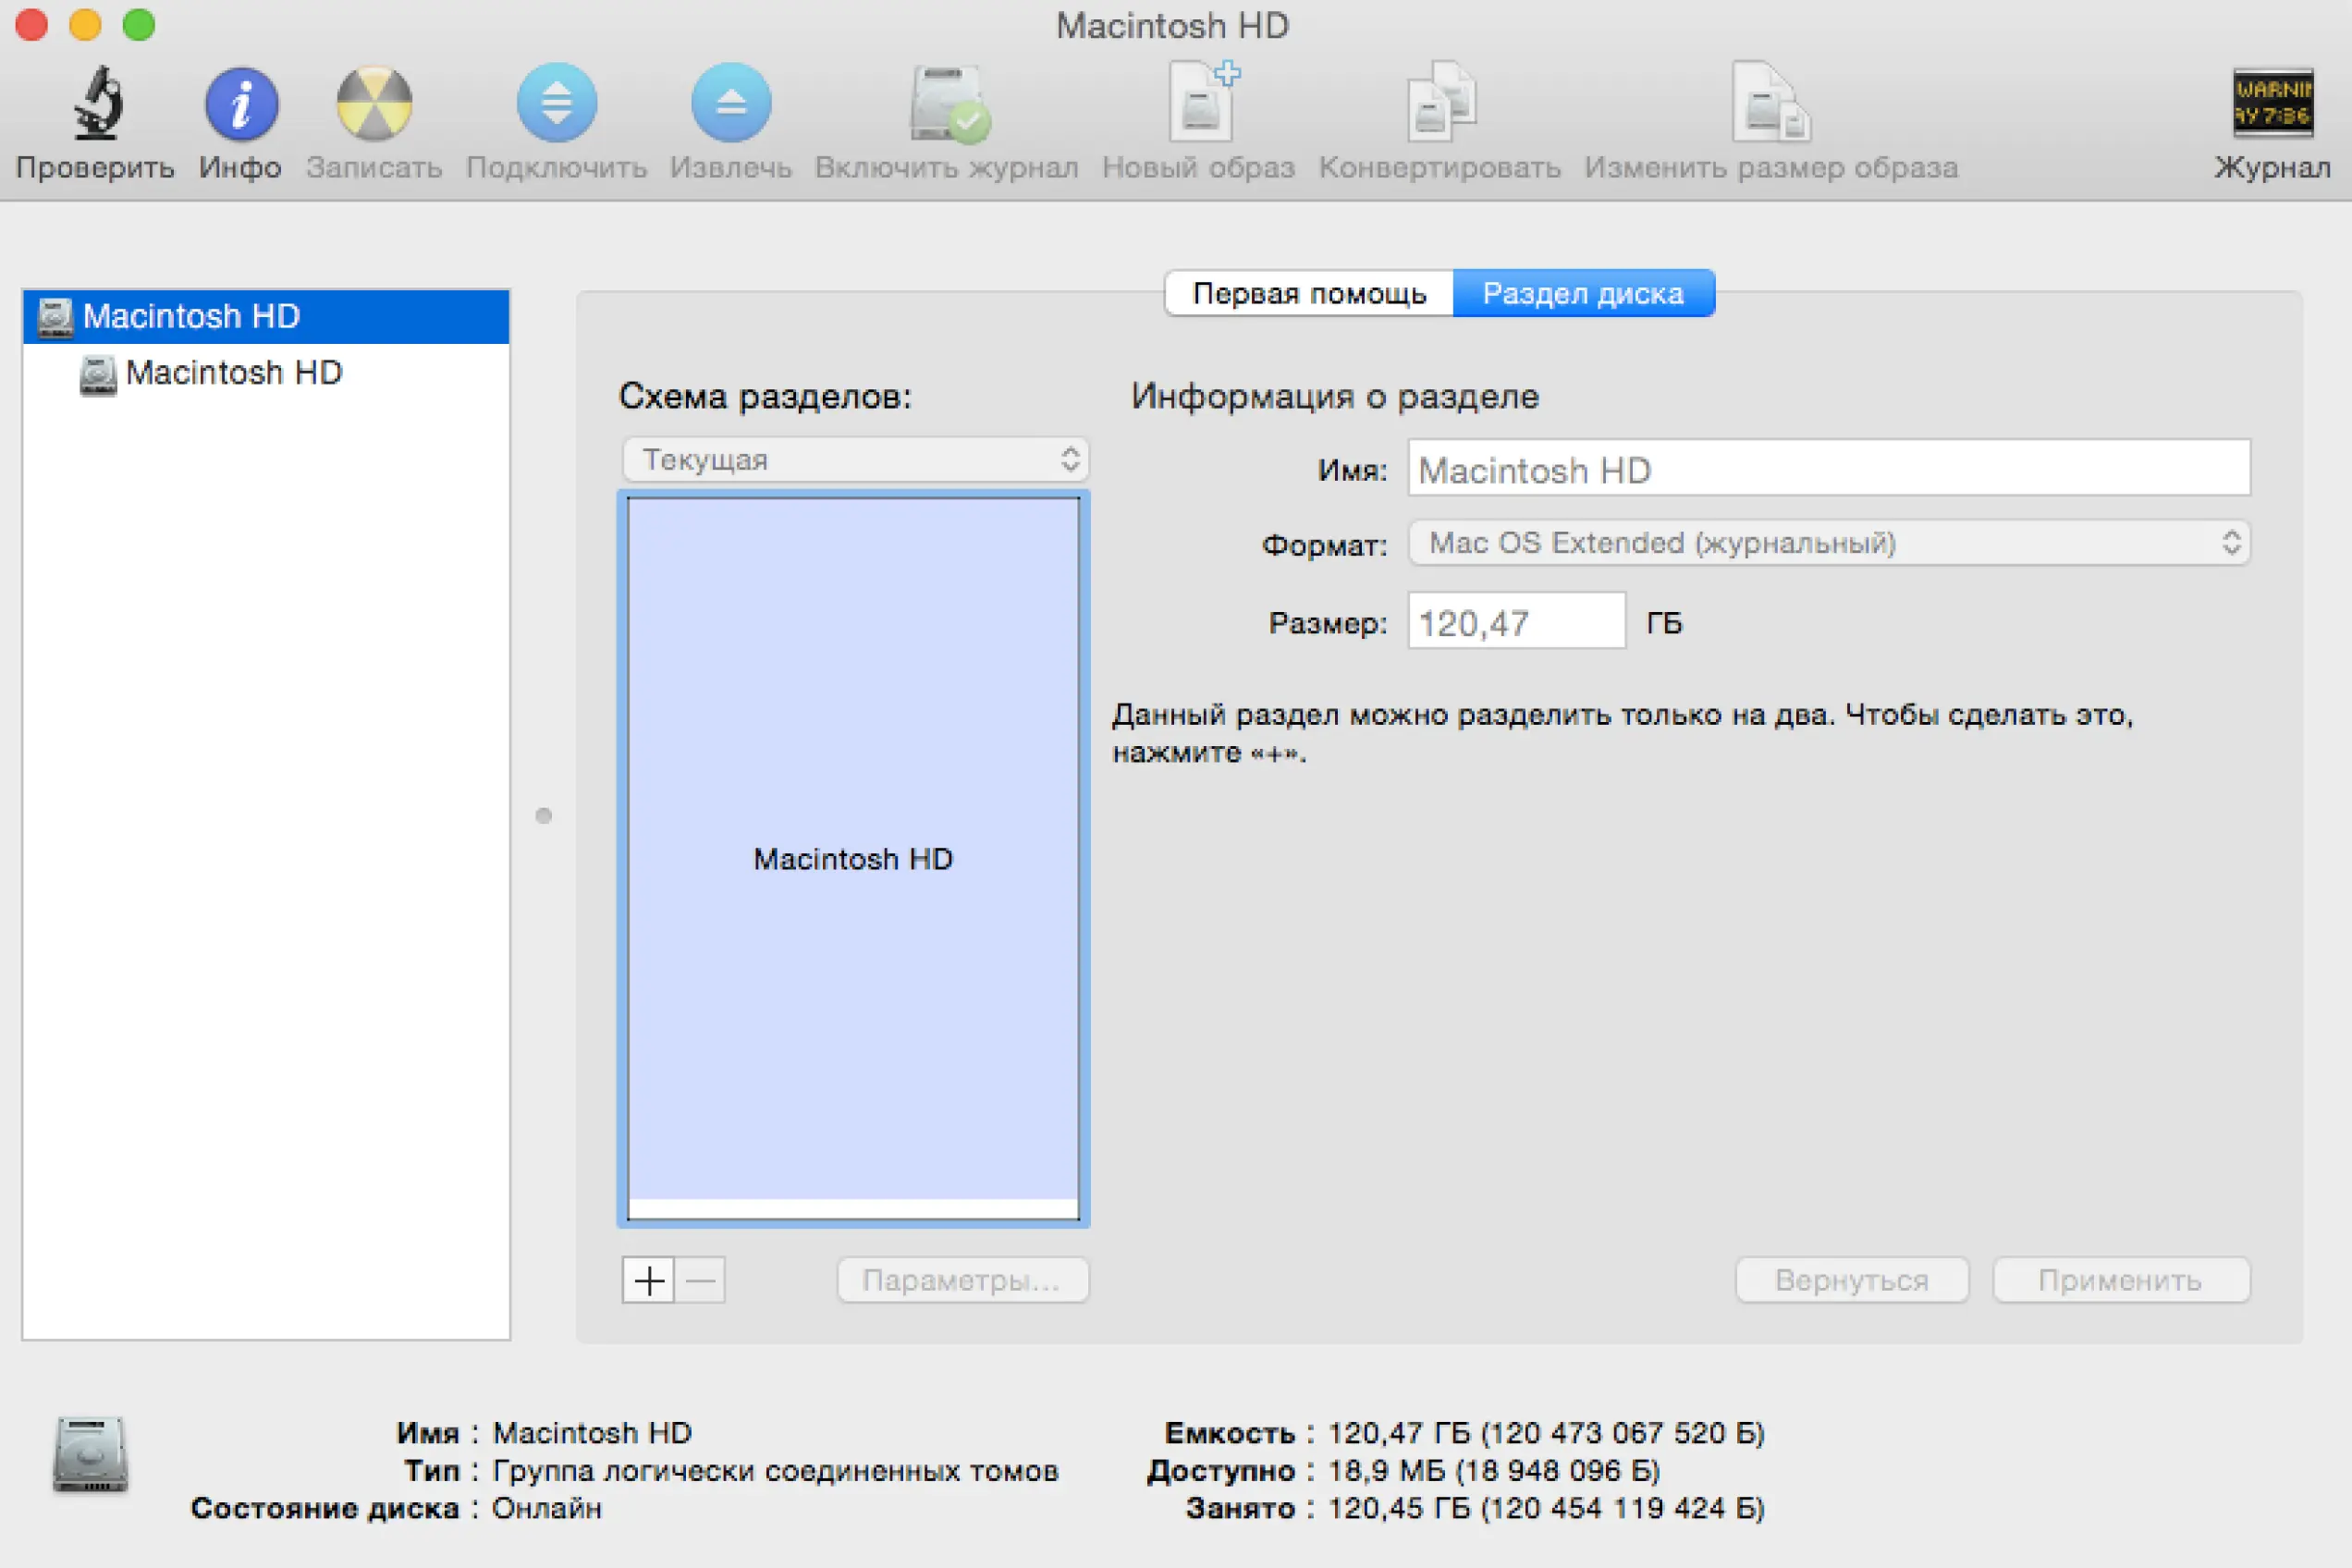This screenshot has width=2352, height=1568.
Task: Open the Журнал log icon
Action: [2272, 103]
